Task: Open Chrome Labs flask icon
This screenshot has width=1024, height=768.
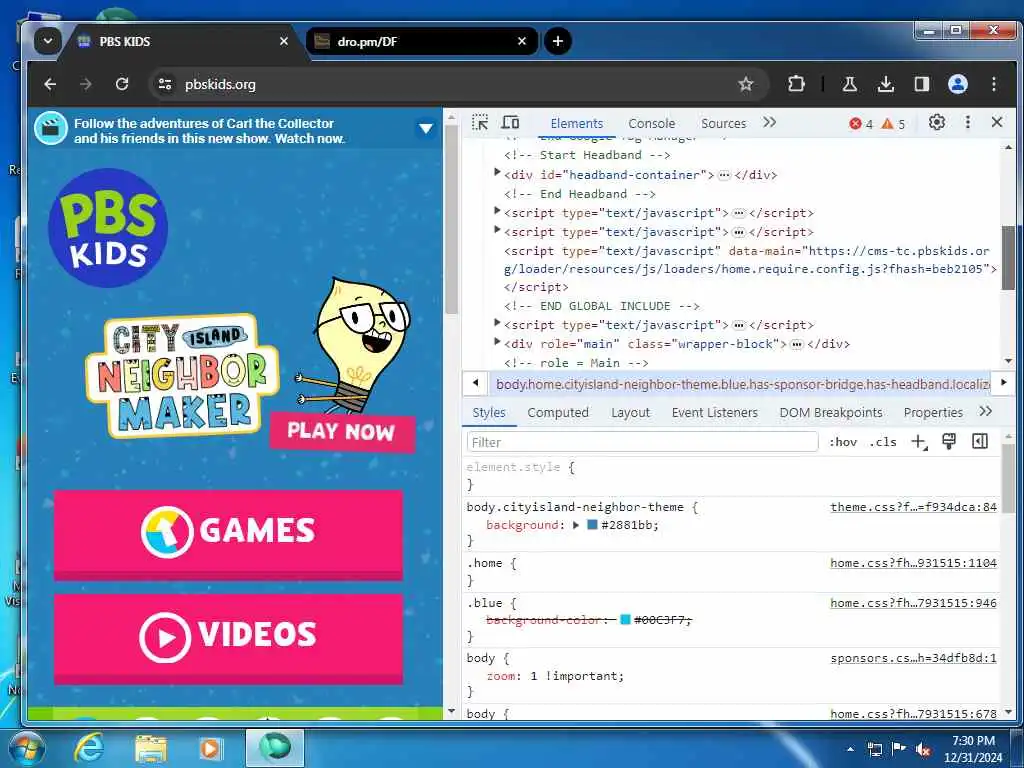Action: (x=850, y=84)
